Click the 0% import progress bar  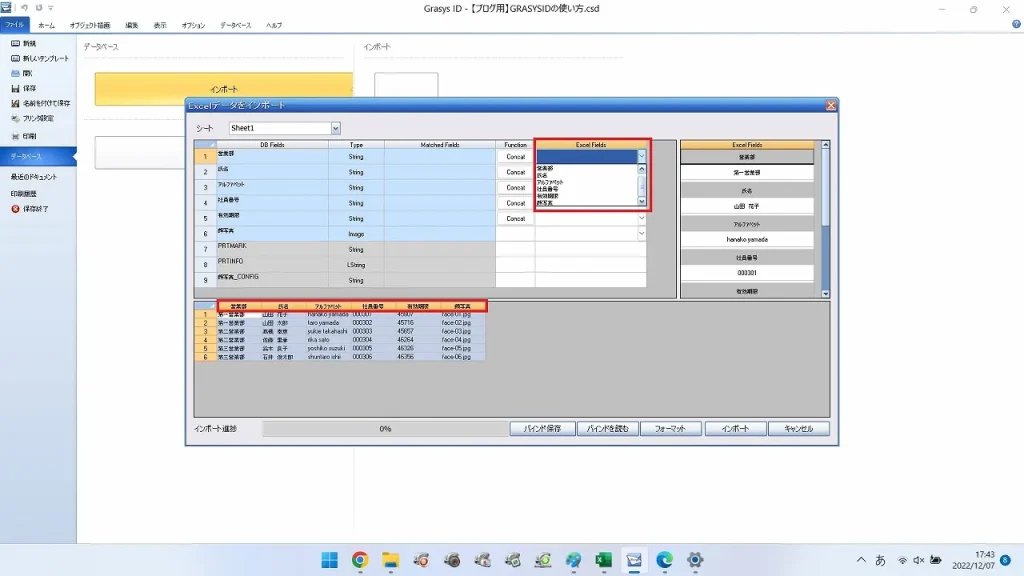385,428
